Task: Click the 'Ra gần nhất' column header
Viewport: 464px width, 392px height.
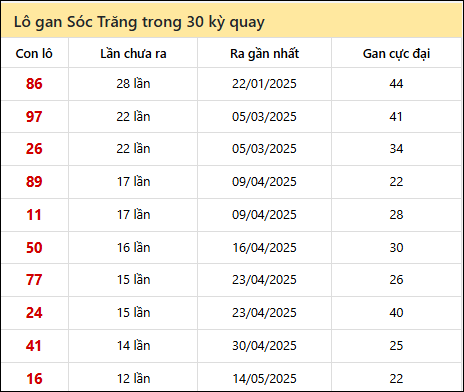Action: [x=264, y=54]
